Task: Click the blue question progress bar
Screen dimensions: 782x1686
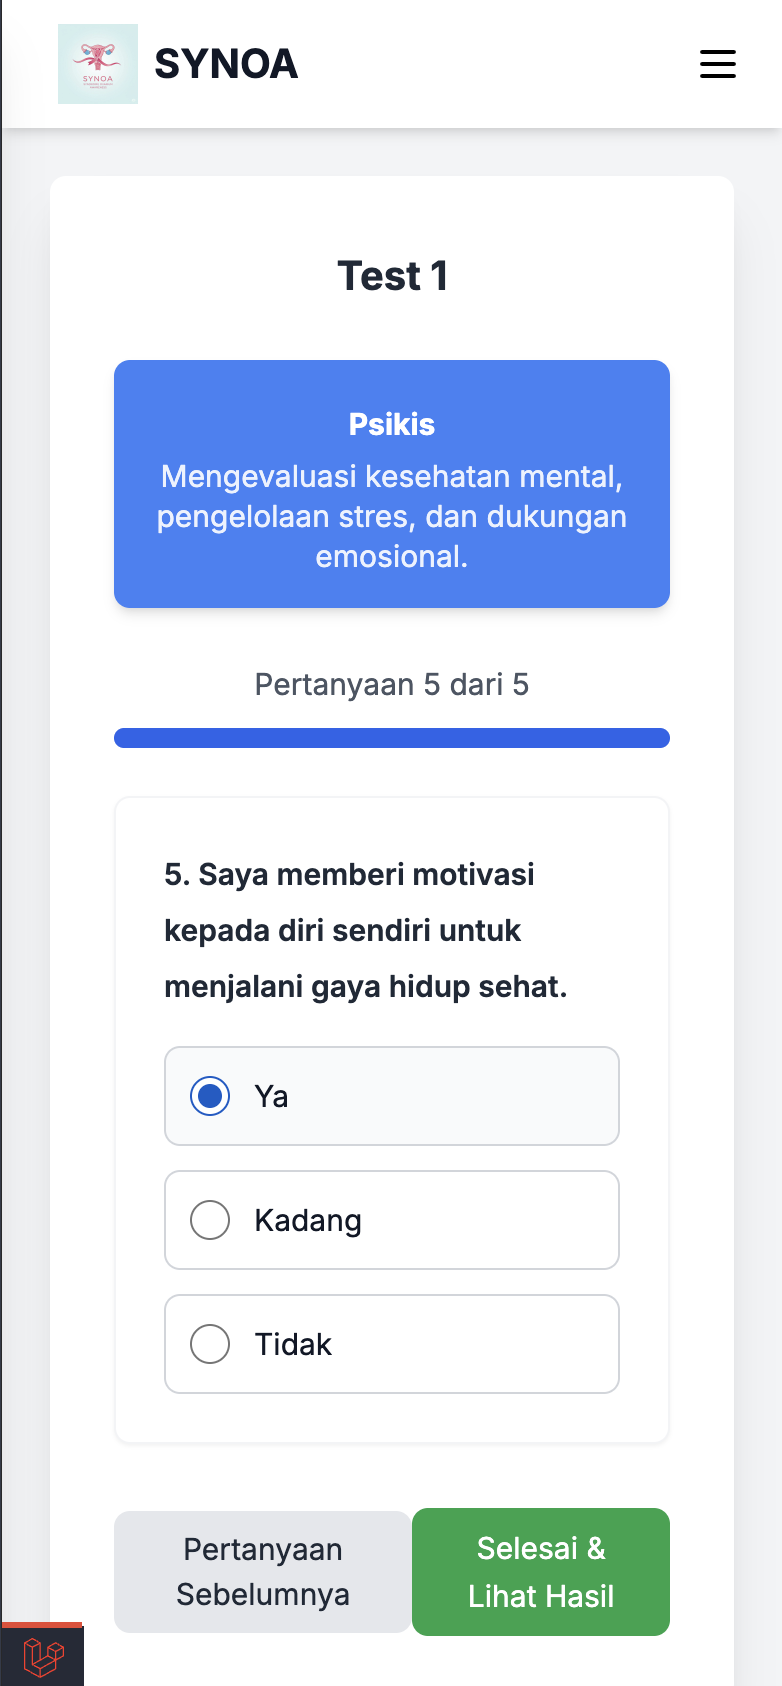Action: point(392,738)
